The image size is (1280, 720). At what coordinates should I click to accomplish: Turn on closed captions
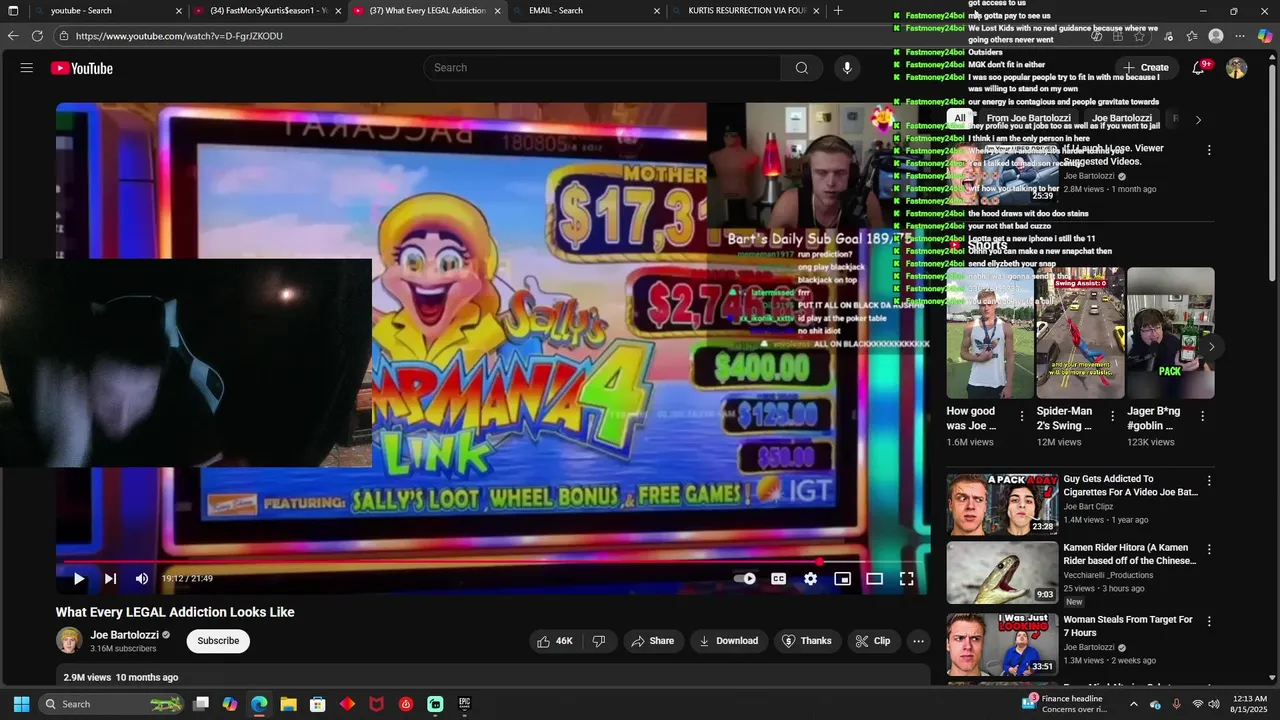[778, 578]
